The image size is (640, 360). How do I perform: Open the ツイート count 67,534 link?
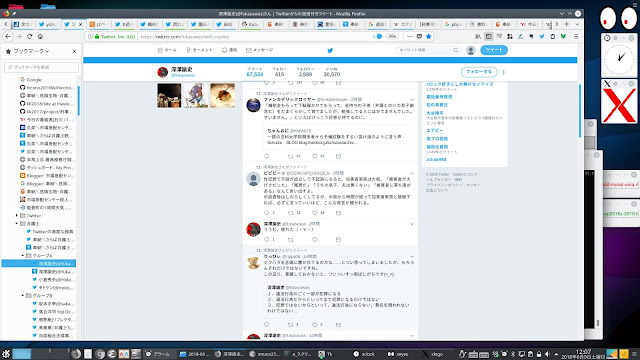pyautogui.click(x=255, y=72)
